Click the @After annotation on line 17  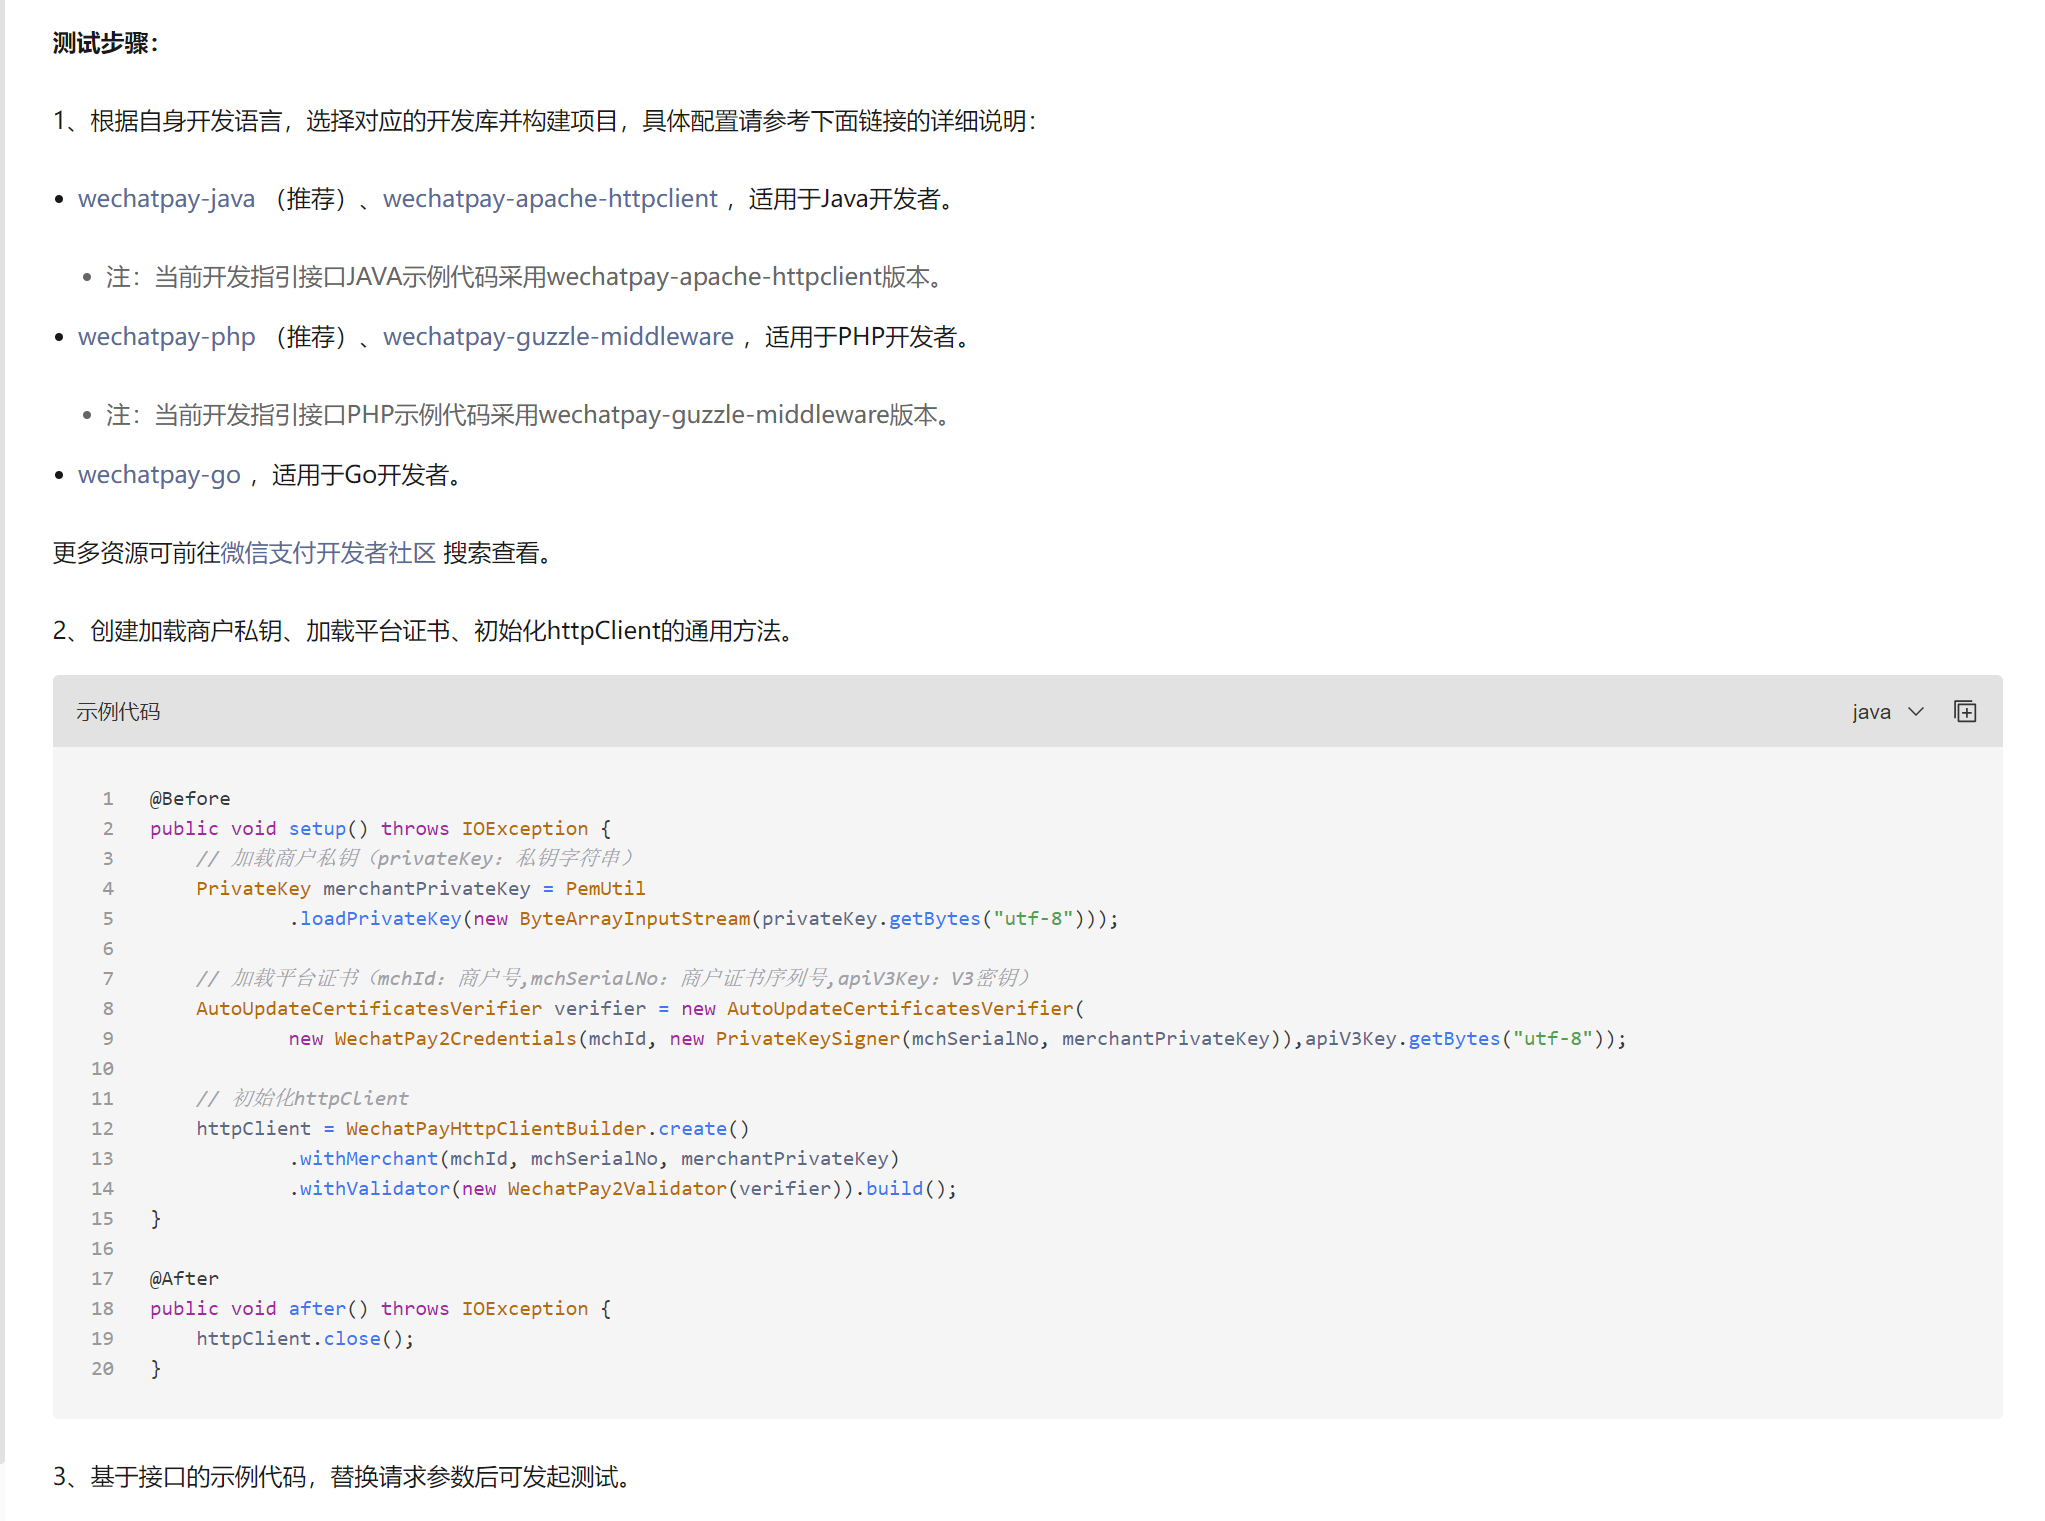(184, 1278)
